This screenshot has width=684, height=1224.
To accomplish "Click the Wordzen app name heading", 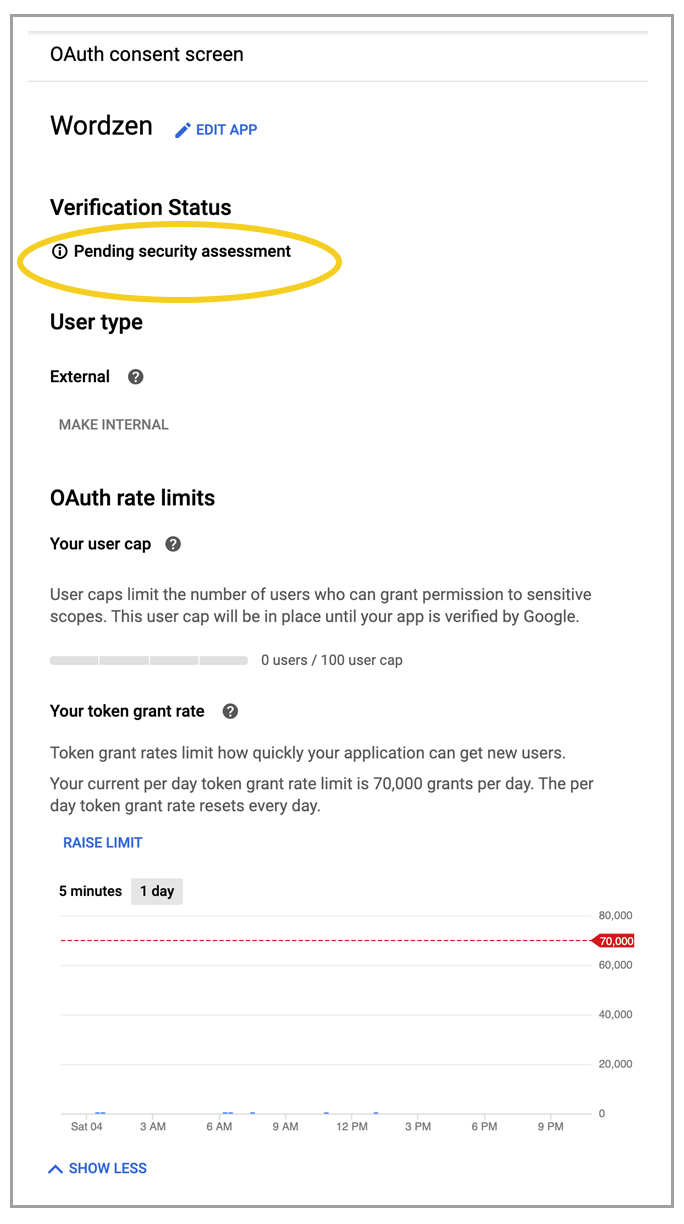I will pyautogui.click(x=101, y=126).
